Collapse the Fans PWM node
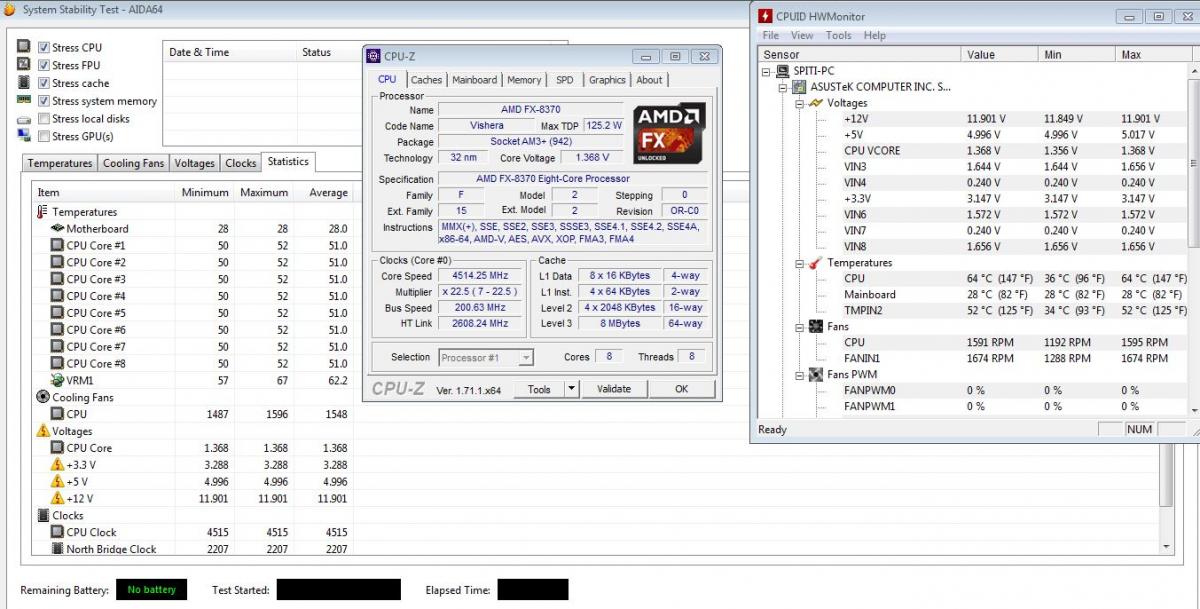The image size is (1200, 609). point(799,375)
